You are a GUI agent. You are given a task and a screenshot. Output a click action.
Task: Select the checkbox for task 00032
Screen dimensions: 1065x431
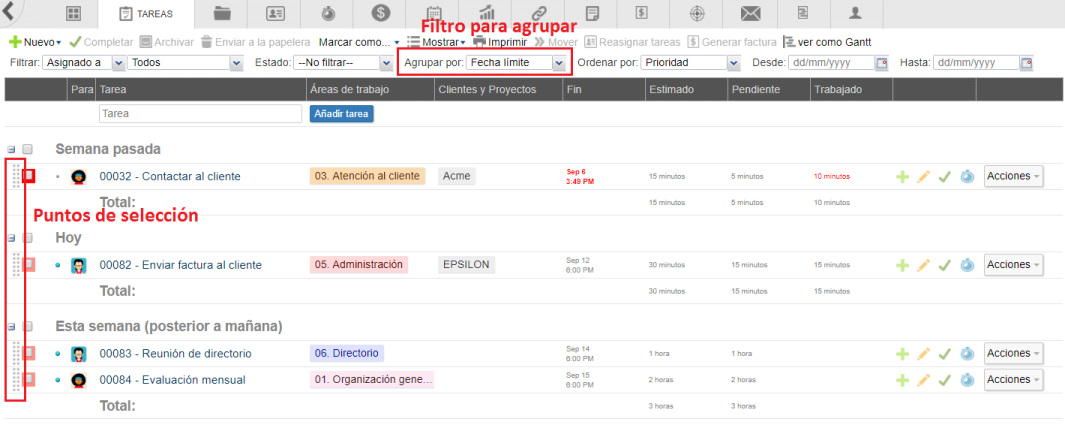[x=30, y=176]
